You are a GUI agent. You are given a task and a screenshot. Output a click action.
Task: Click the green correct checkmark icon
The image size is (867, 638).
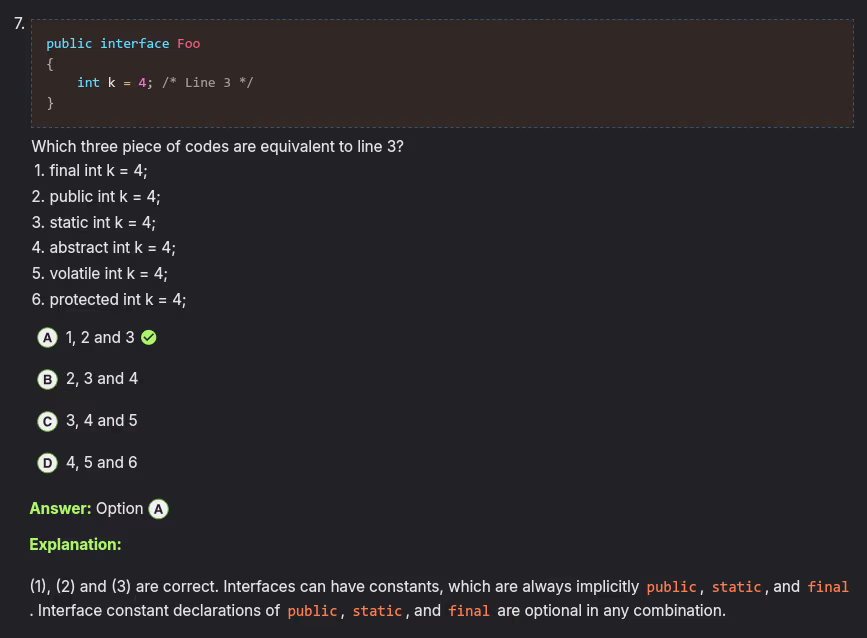pos(149,338)
